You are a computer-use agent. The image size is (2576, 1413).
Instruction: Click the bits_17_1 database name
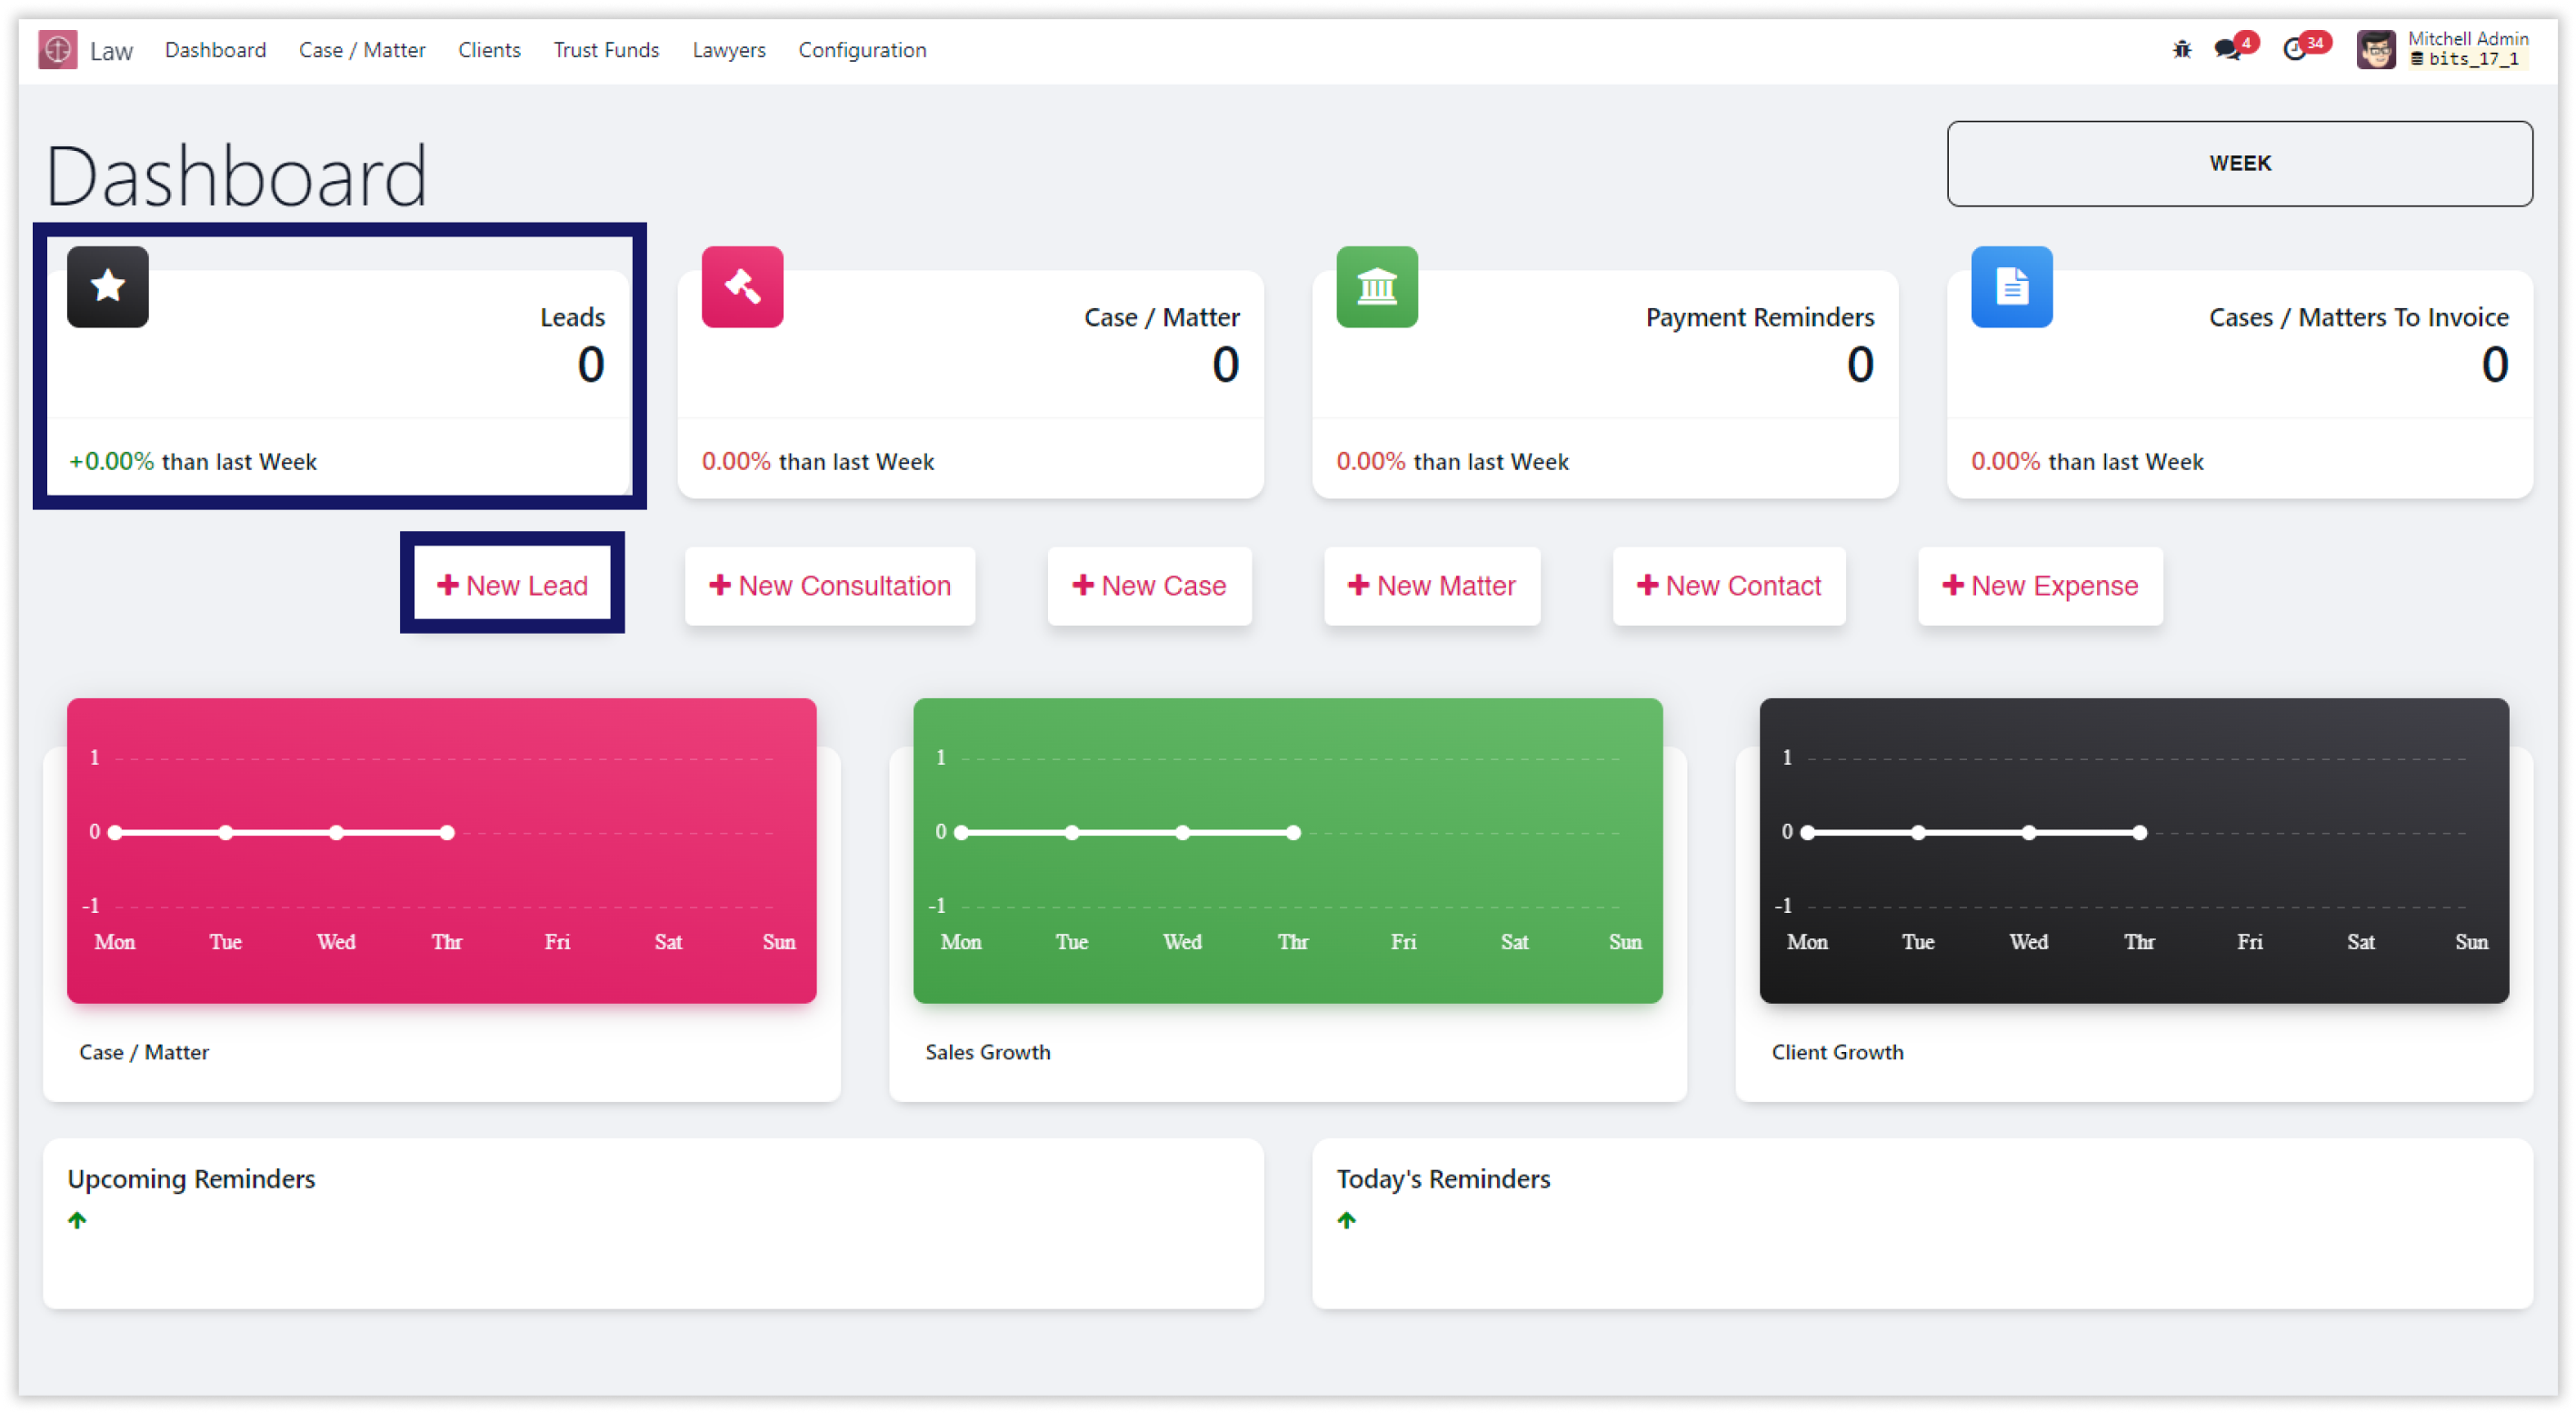tap(2473, 59)
